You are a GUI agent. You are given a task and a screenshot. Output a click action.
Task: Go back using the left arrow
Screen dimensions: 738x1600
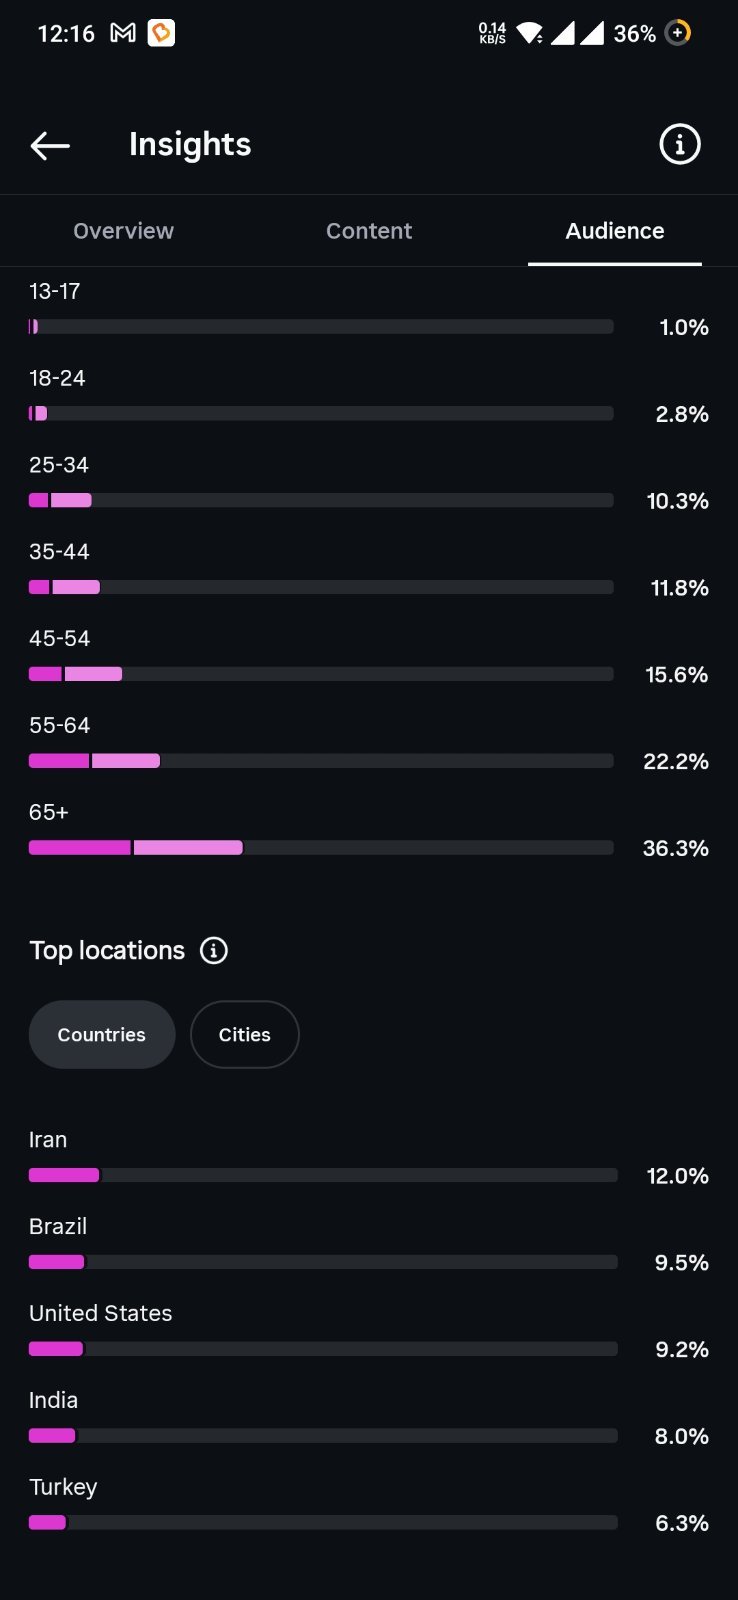coord(50,146)
